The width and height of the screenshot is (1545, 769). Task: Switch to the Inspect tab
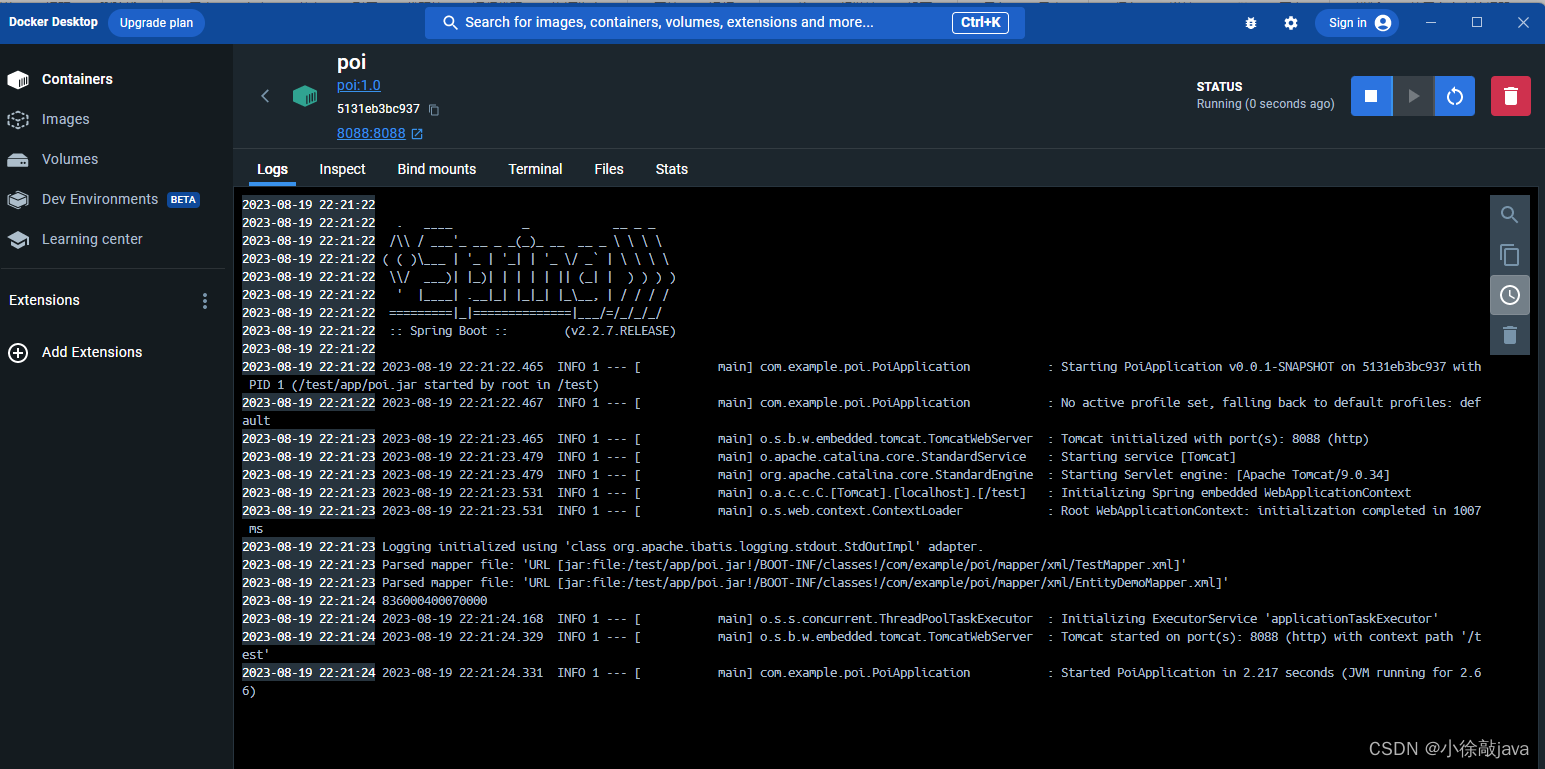pos(342,169)
